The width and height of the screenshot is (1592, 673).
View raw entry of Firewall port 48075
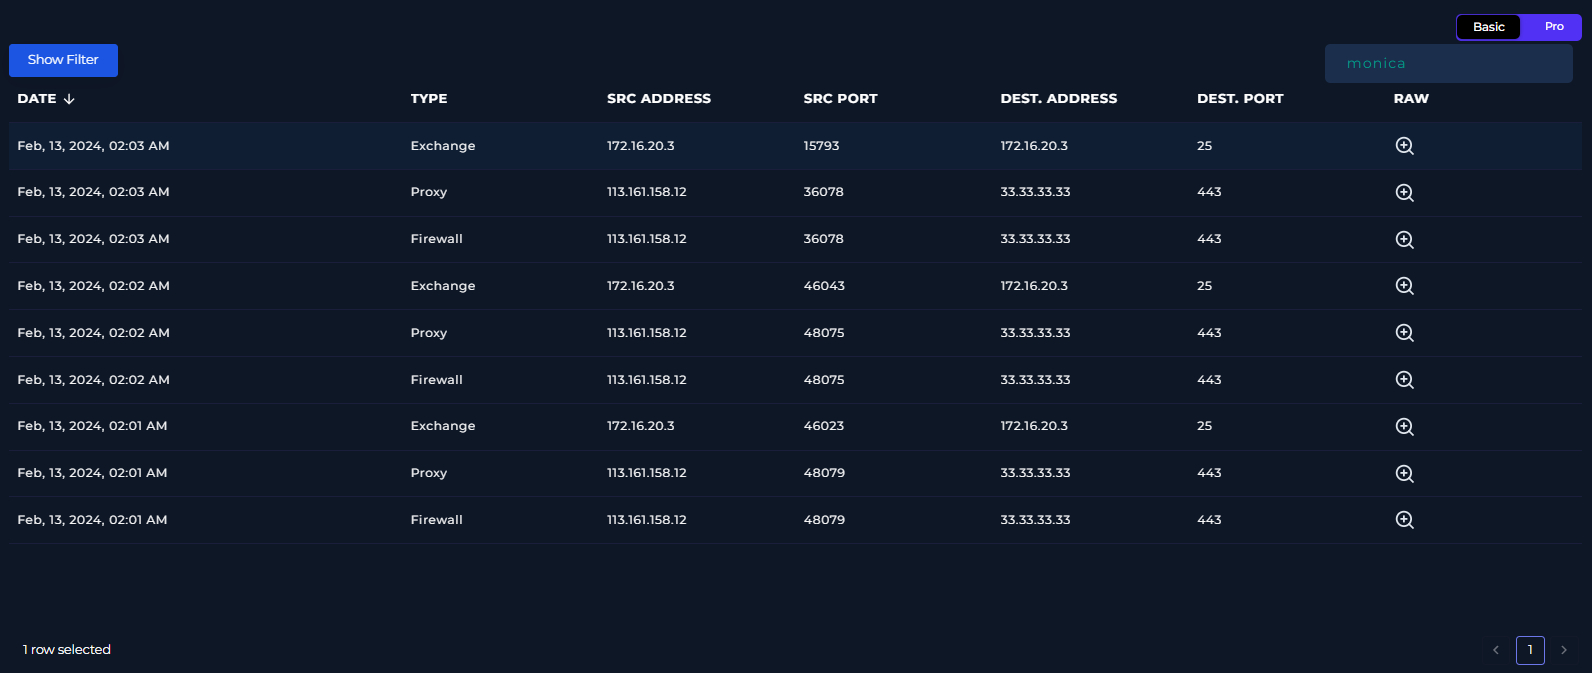coord(1404,380)
